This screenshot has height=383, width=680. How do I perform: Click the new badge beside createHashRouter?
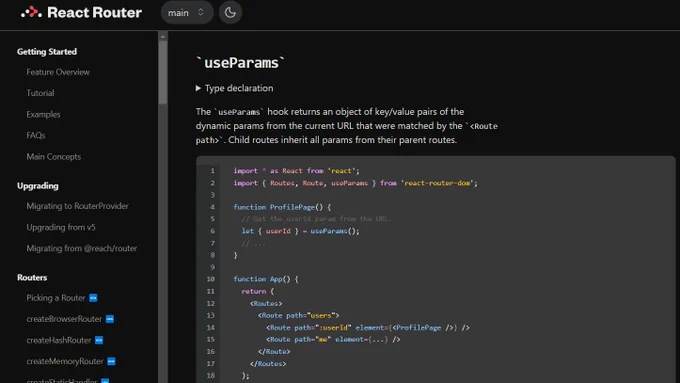99,340
